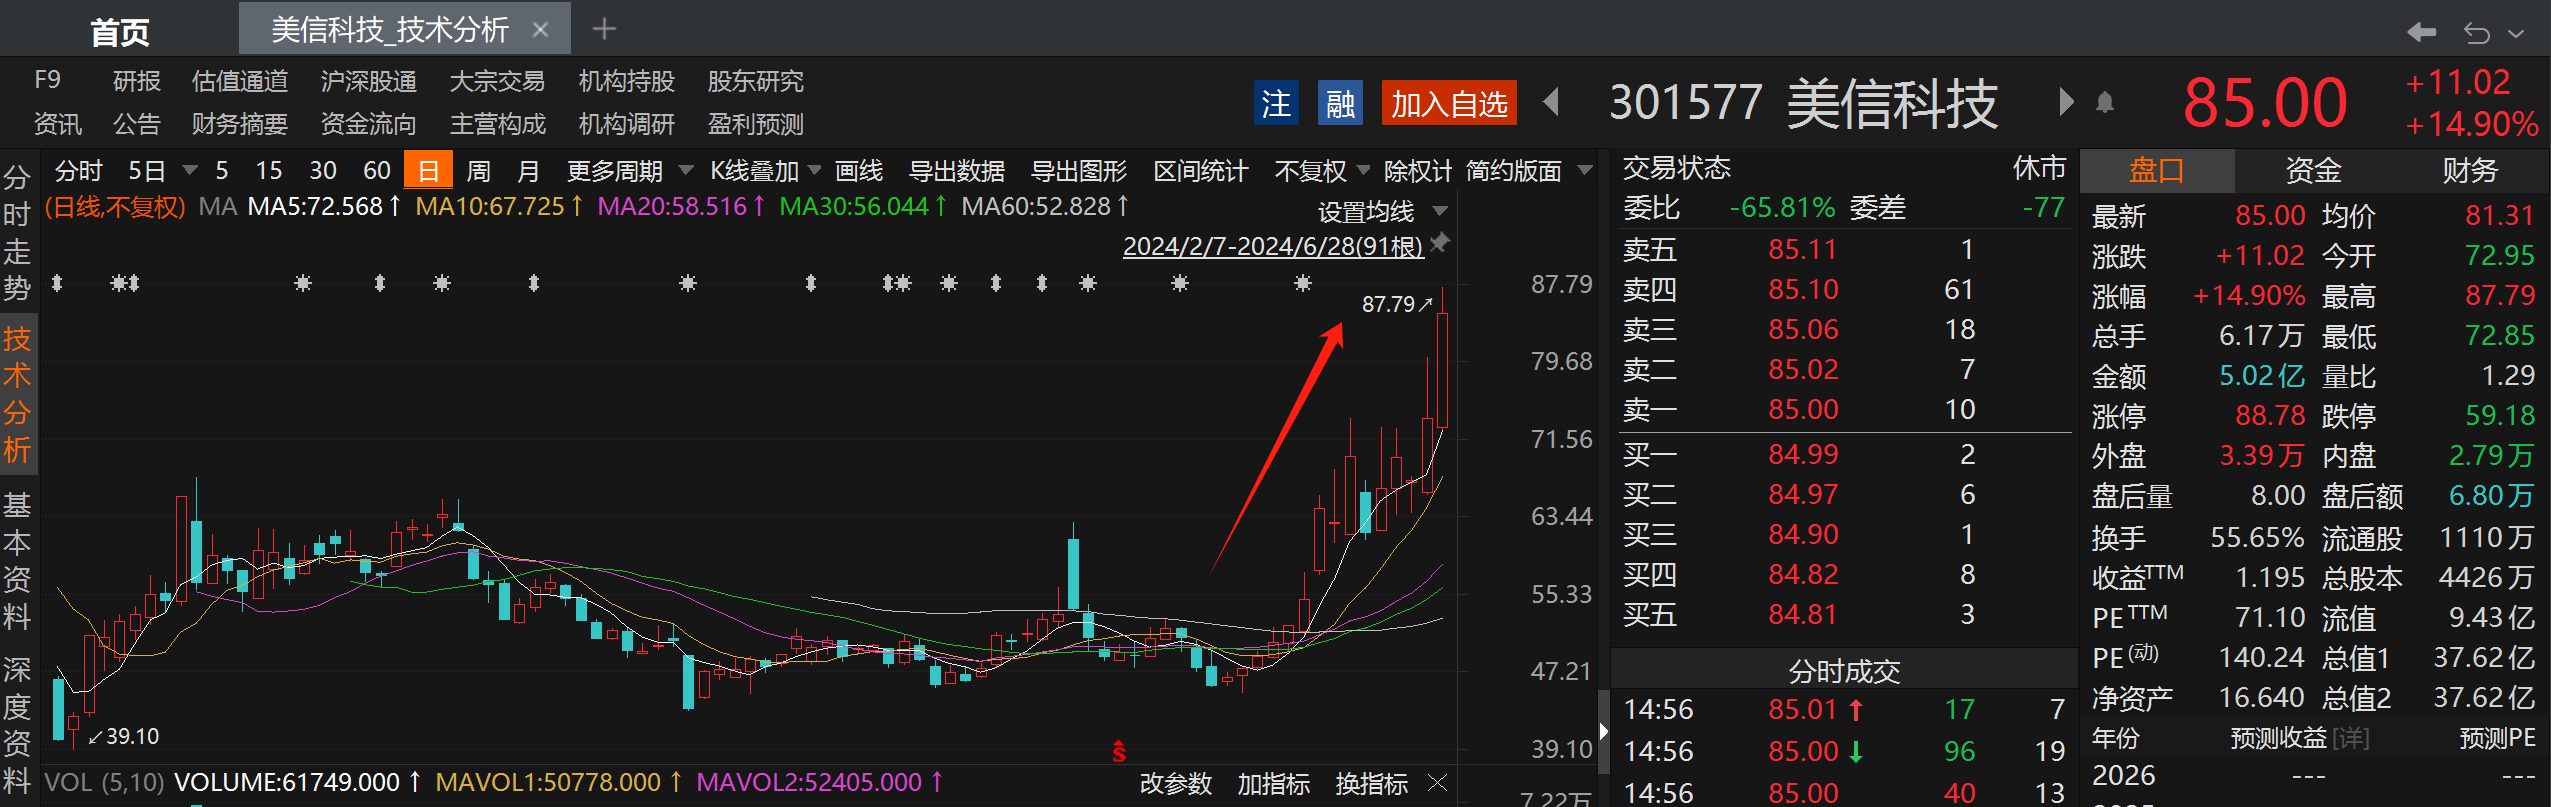Screen dimensions: 2551x807
Task: Click the red S marker at the chart bottom
Action: [x=1119, y=751]
